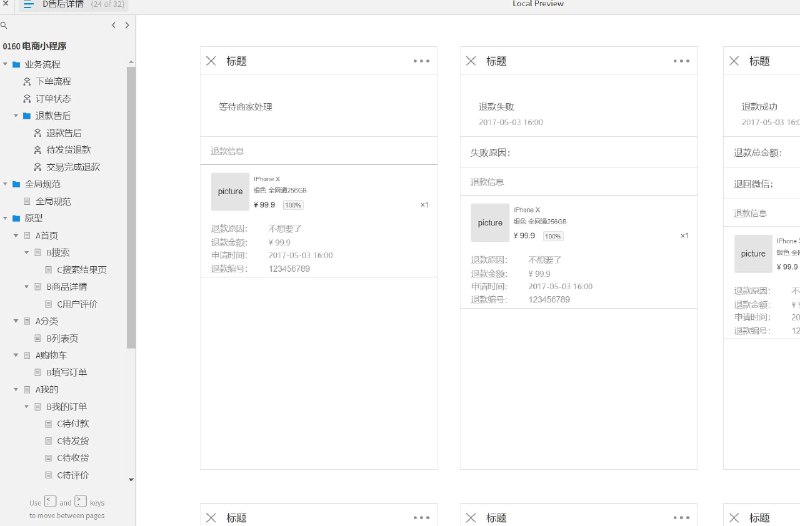This screenshot has height=526, width=800.
Task: Open the C待付款 page
Action: coord(73,423)
